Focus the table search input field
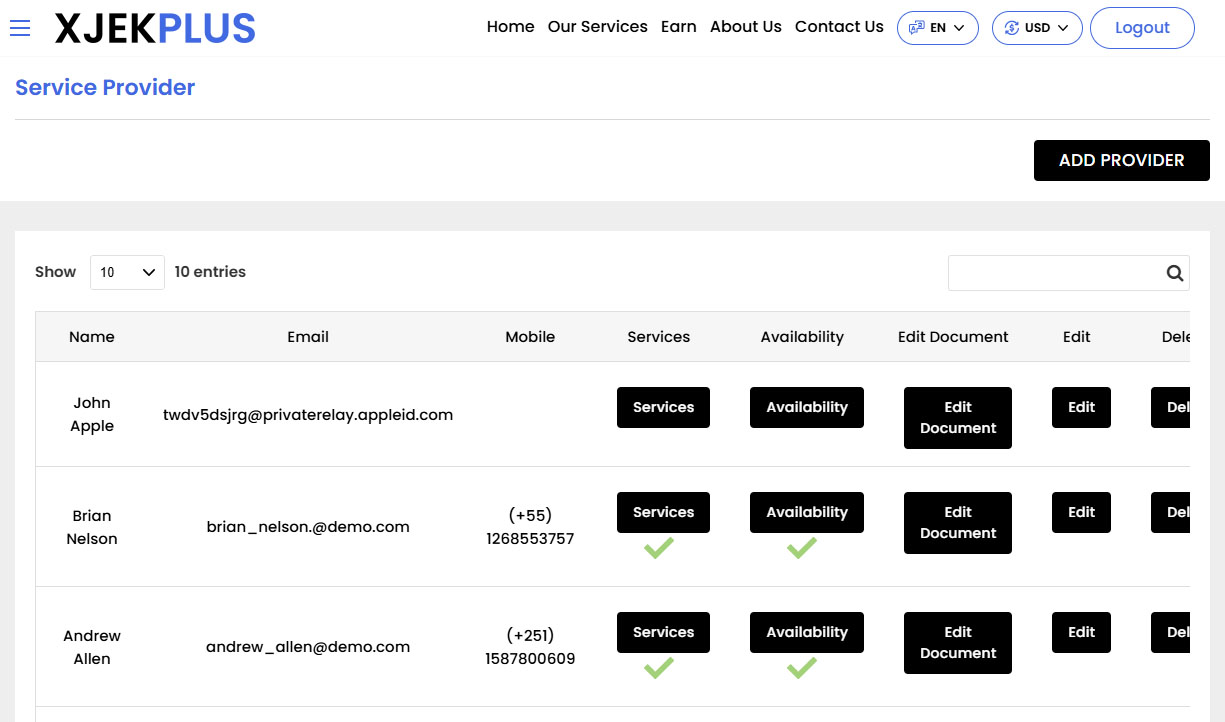1225x722 pixels. [1053, 273]
